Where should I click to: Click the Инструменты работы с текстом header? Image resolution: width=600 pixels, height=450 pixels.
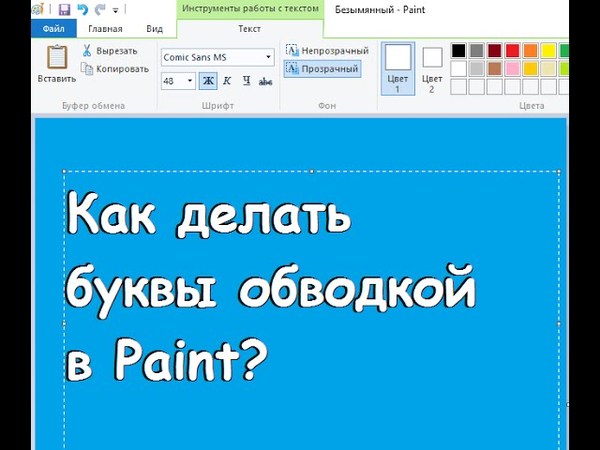[250, 8]
